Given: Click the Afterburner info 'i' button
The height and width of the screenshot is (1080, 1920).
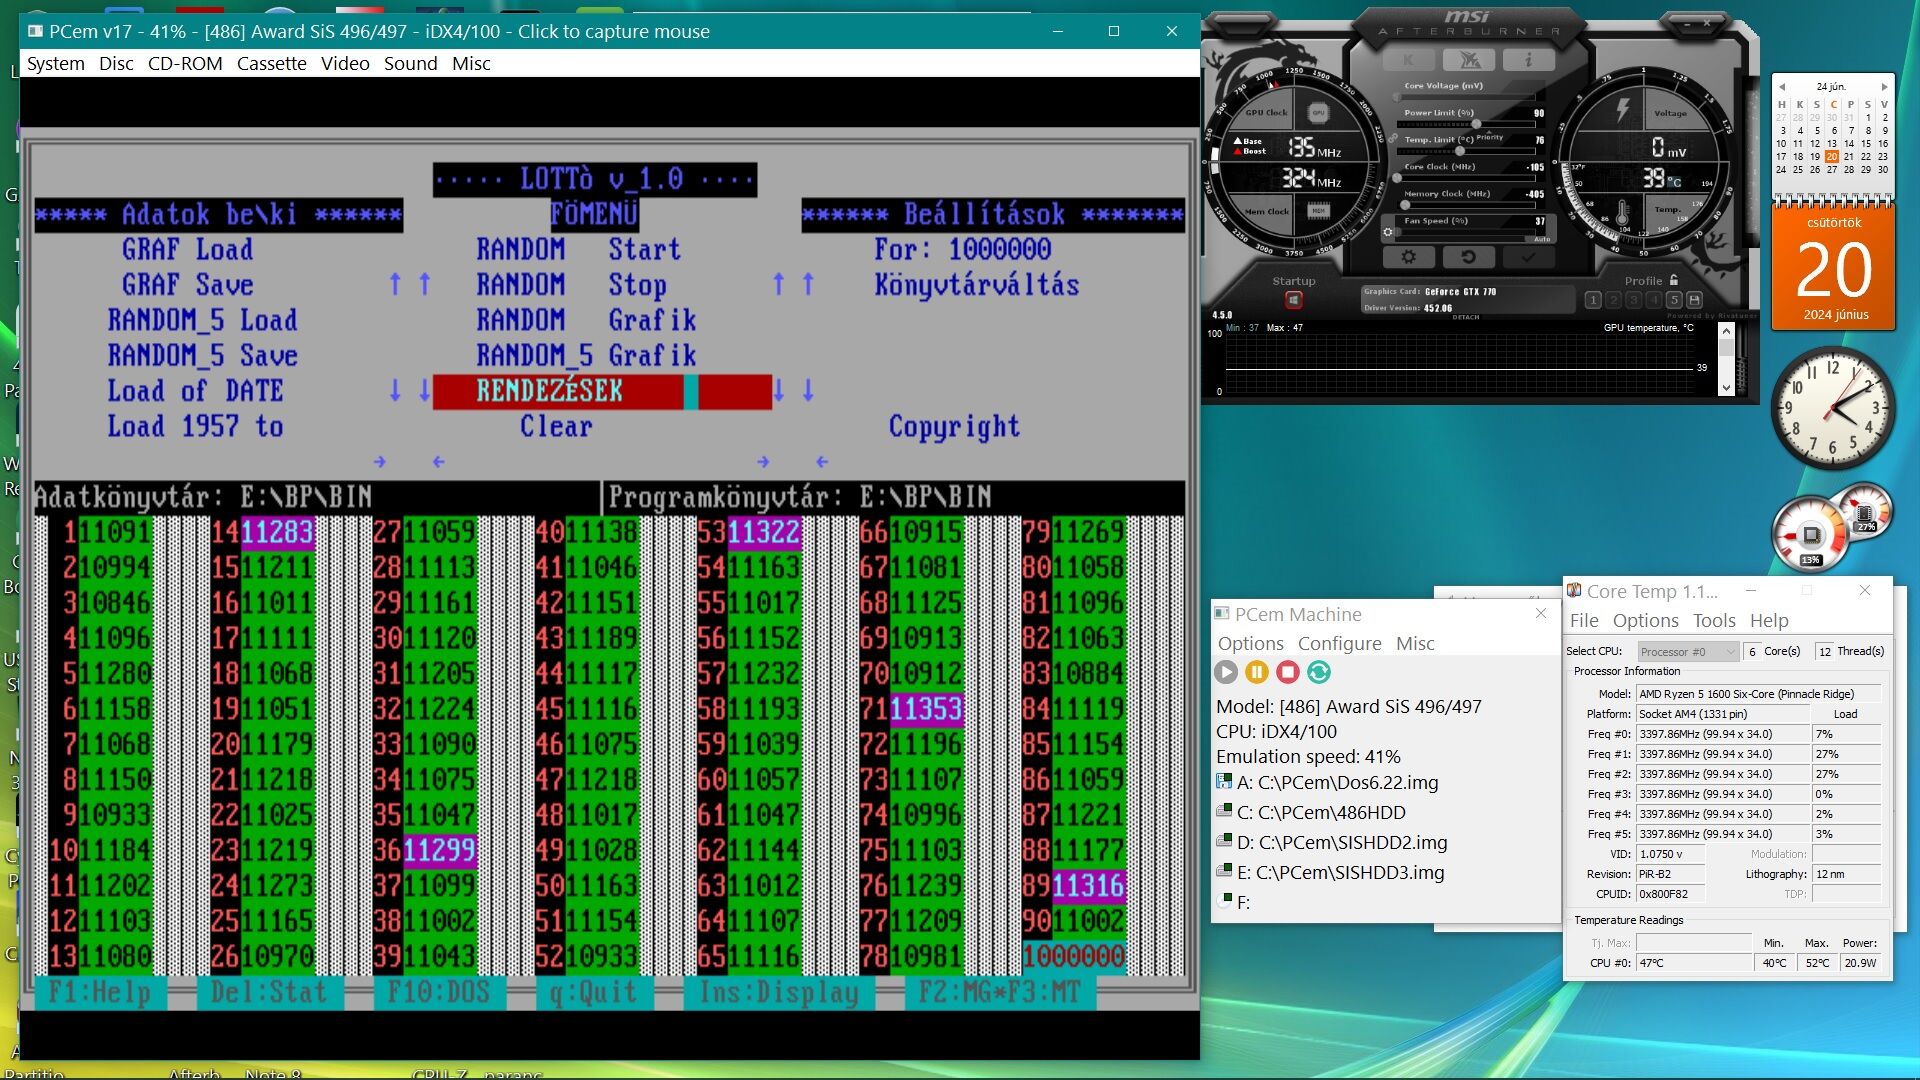Looking at the screenshot, I should [1528, 60].
